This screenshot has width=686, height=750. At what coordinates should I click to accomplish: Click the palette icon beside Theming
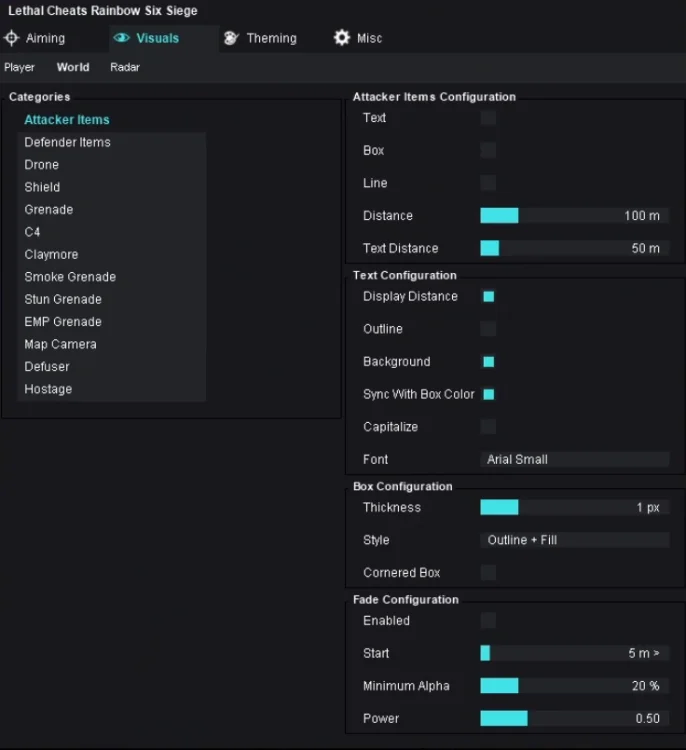tap(231, 38)
